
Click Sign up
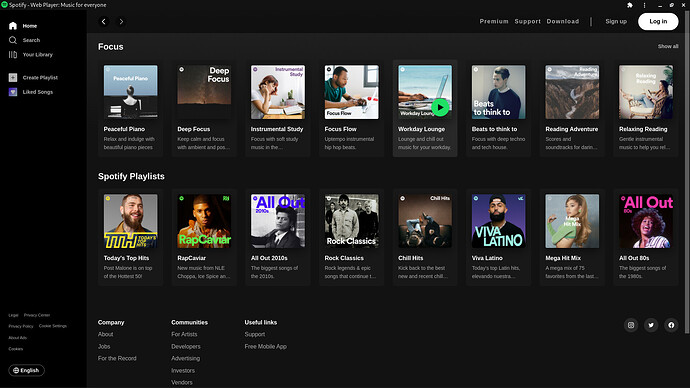(x=616, y=21)
